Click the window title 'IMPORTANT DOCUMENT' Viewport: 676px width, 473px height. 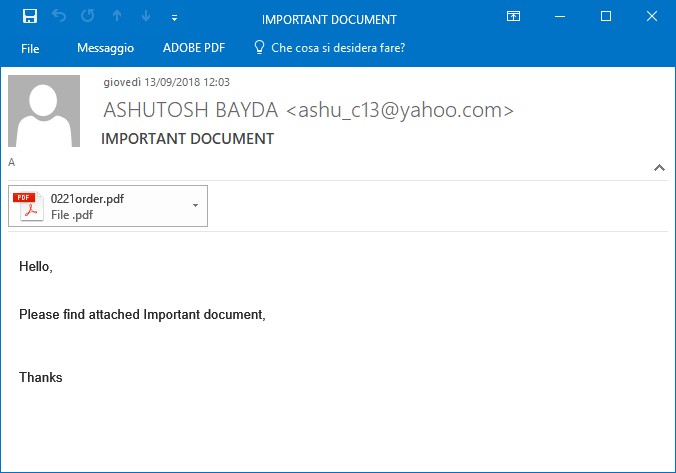point(329,19)
